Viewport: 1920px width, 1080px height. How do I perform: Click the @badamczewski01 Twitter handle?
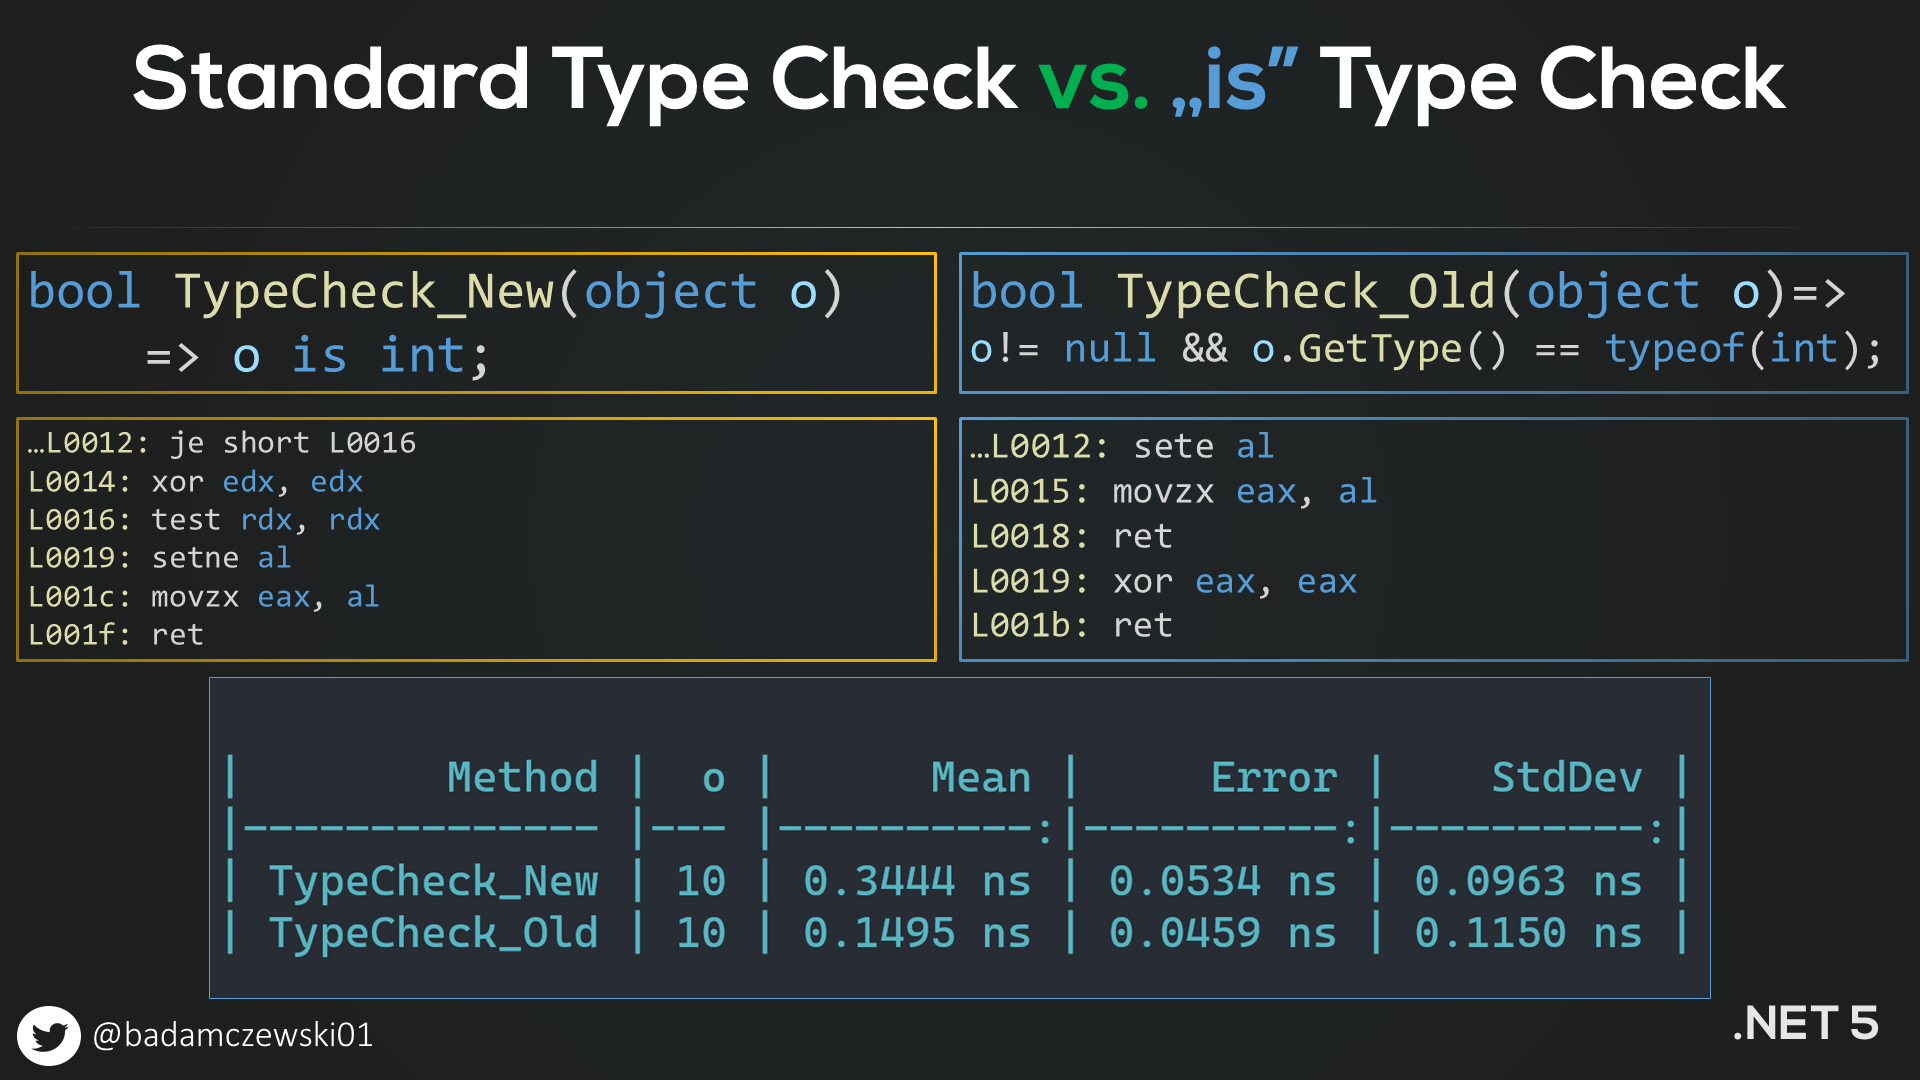(232, 1035)
